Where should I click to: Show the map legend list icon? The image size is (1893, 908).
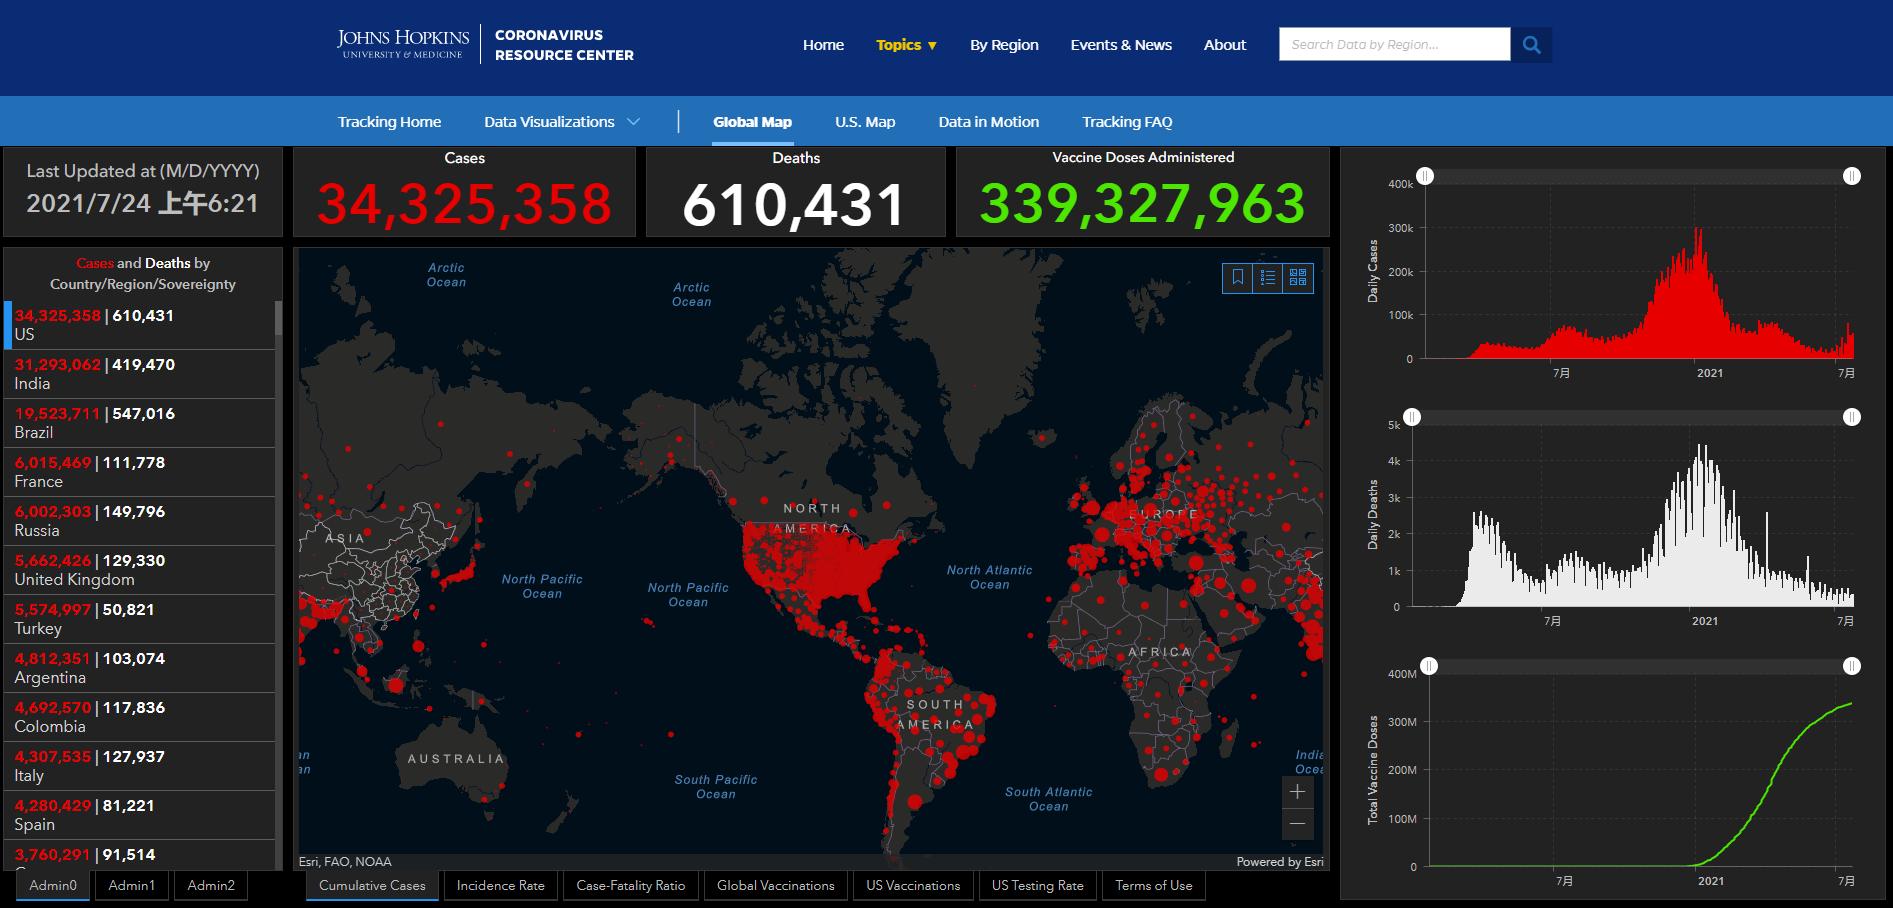tap(1268, 278)
